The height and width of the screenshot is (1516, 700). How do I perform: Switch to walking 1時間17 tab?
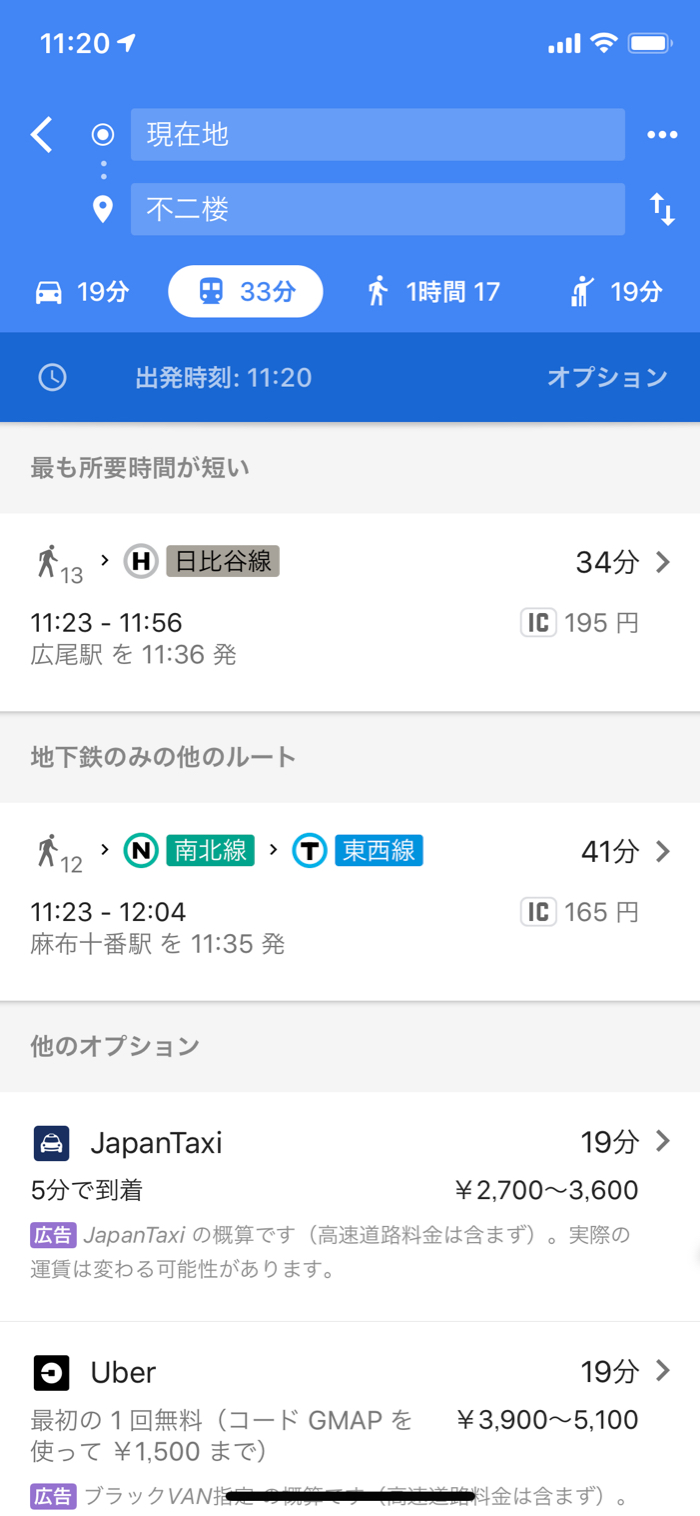click(432, 292)
